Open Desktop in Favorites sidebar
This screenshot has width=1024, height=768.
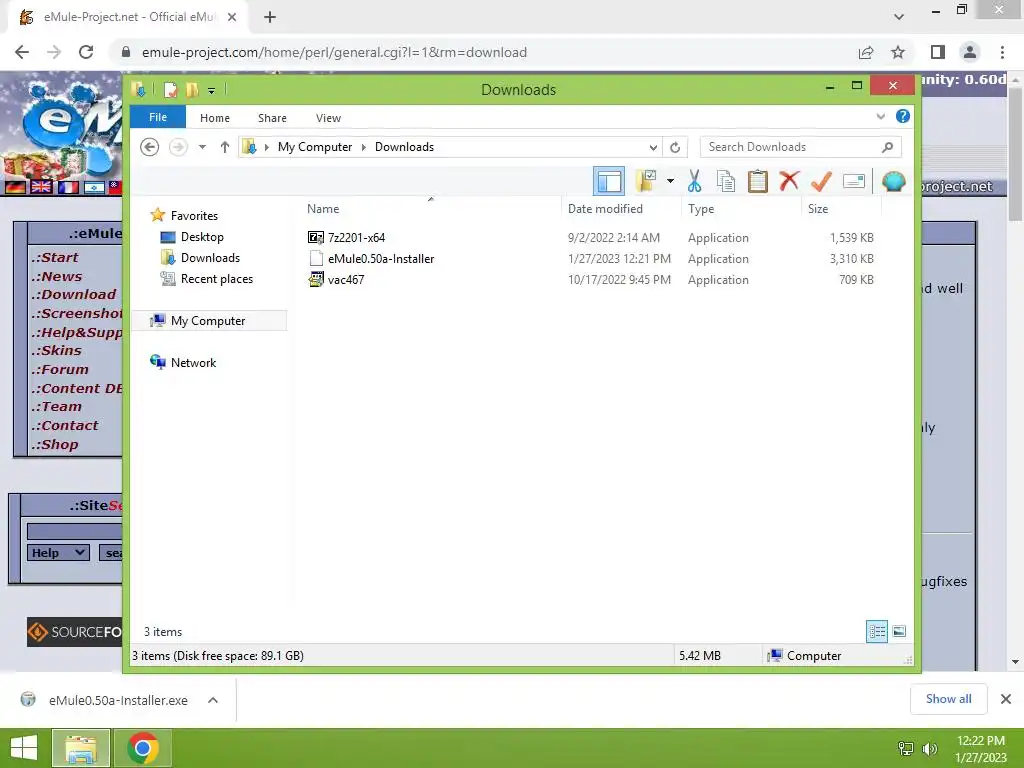(x=202, y=237)
